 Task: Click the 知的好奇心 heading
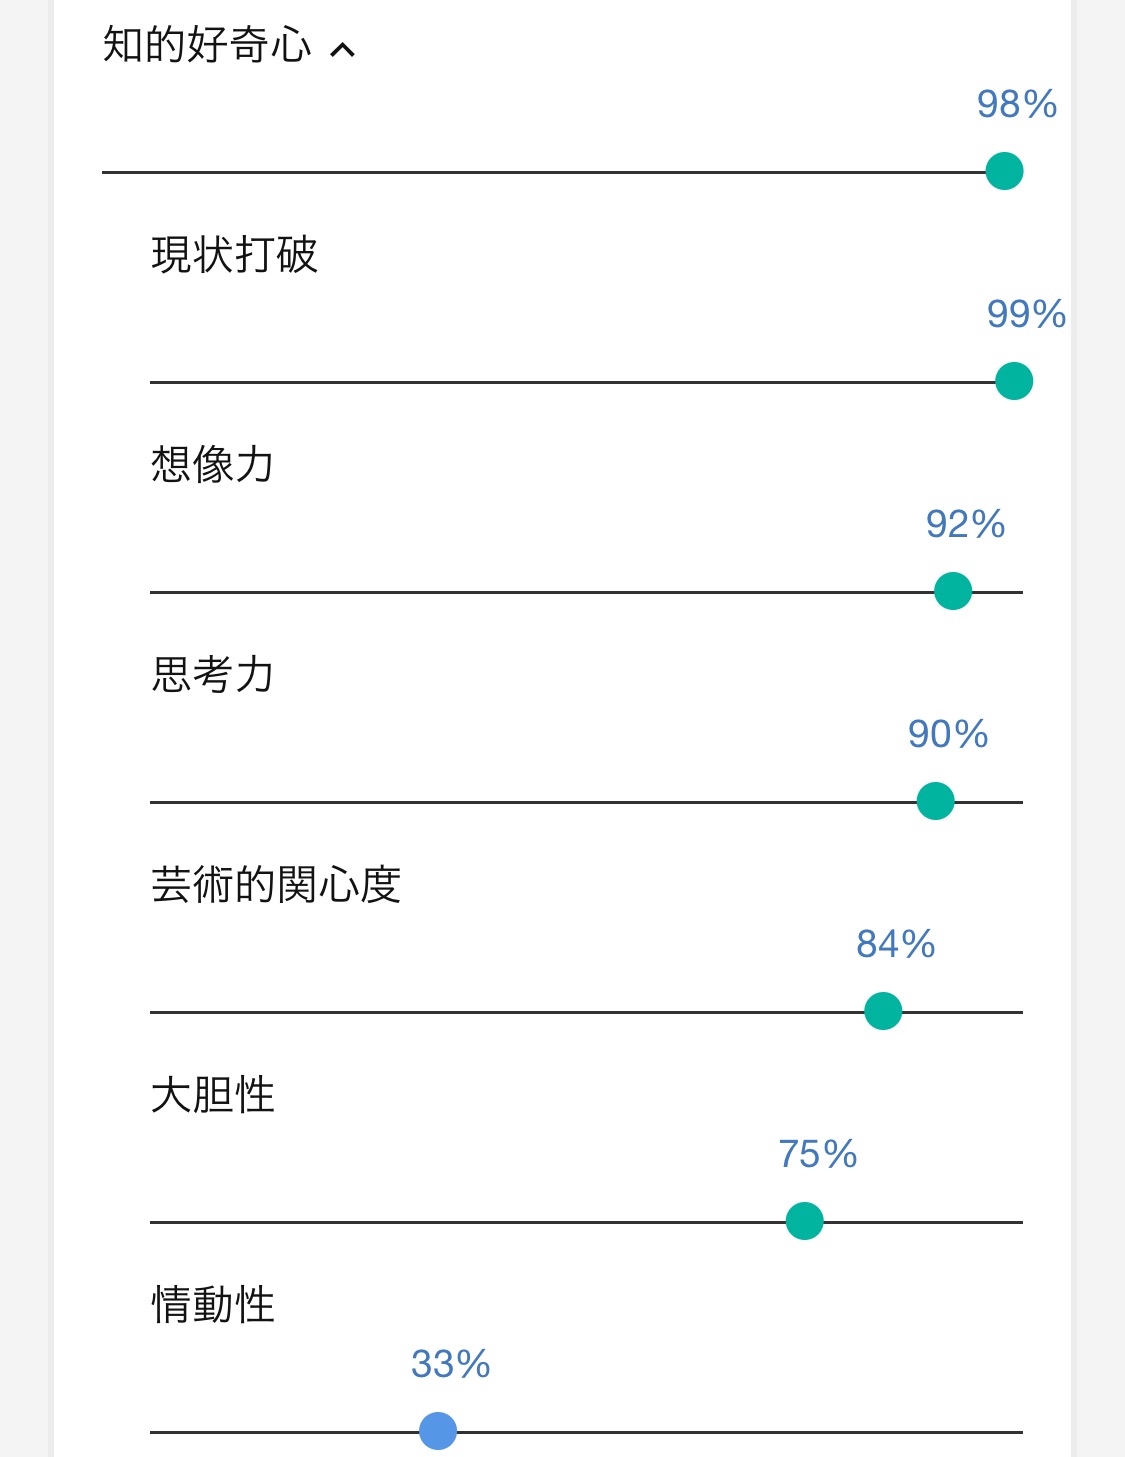[208, 45]
